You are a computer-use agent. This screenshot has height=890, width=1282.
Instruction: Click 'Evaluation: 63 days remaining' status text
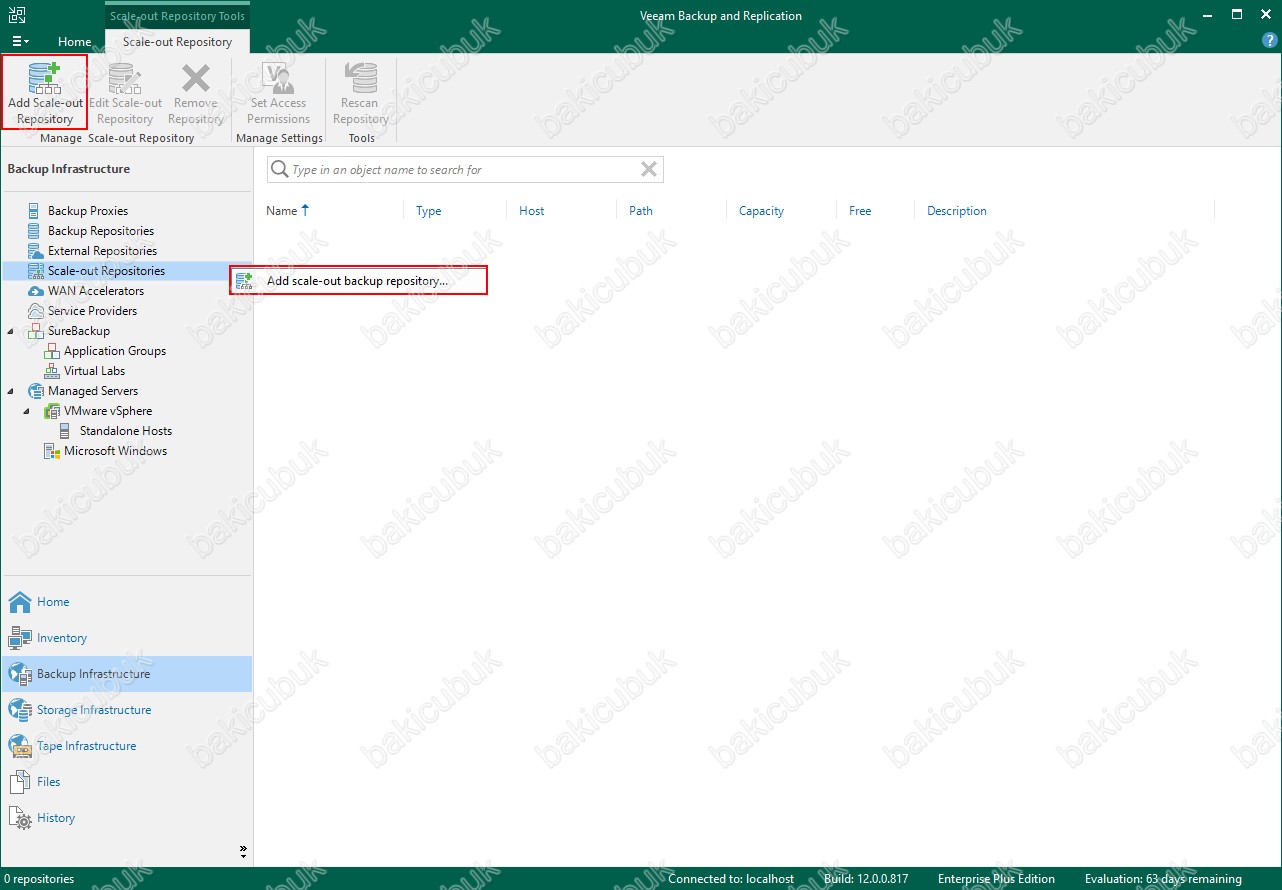[1163, 879]
